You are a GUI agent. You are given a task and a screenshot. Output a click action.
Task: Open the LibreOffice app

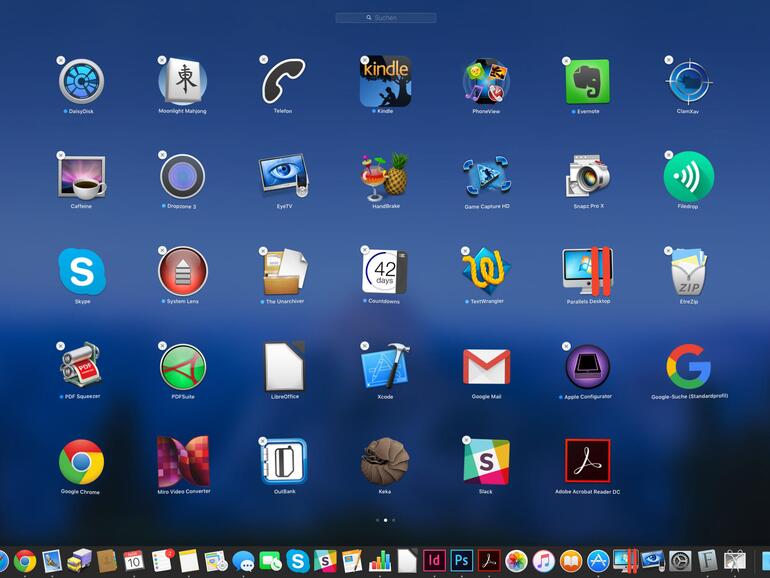click(283, 366)
